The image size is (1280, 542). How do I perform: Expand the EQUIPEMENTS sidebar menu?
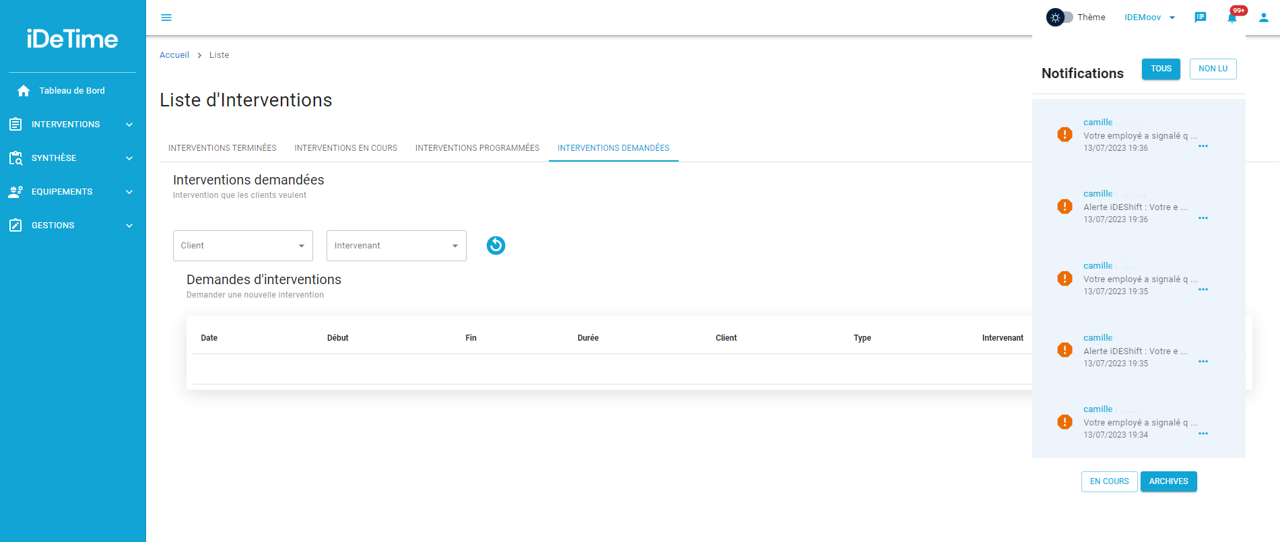72,192
